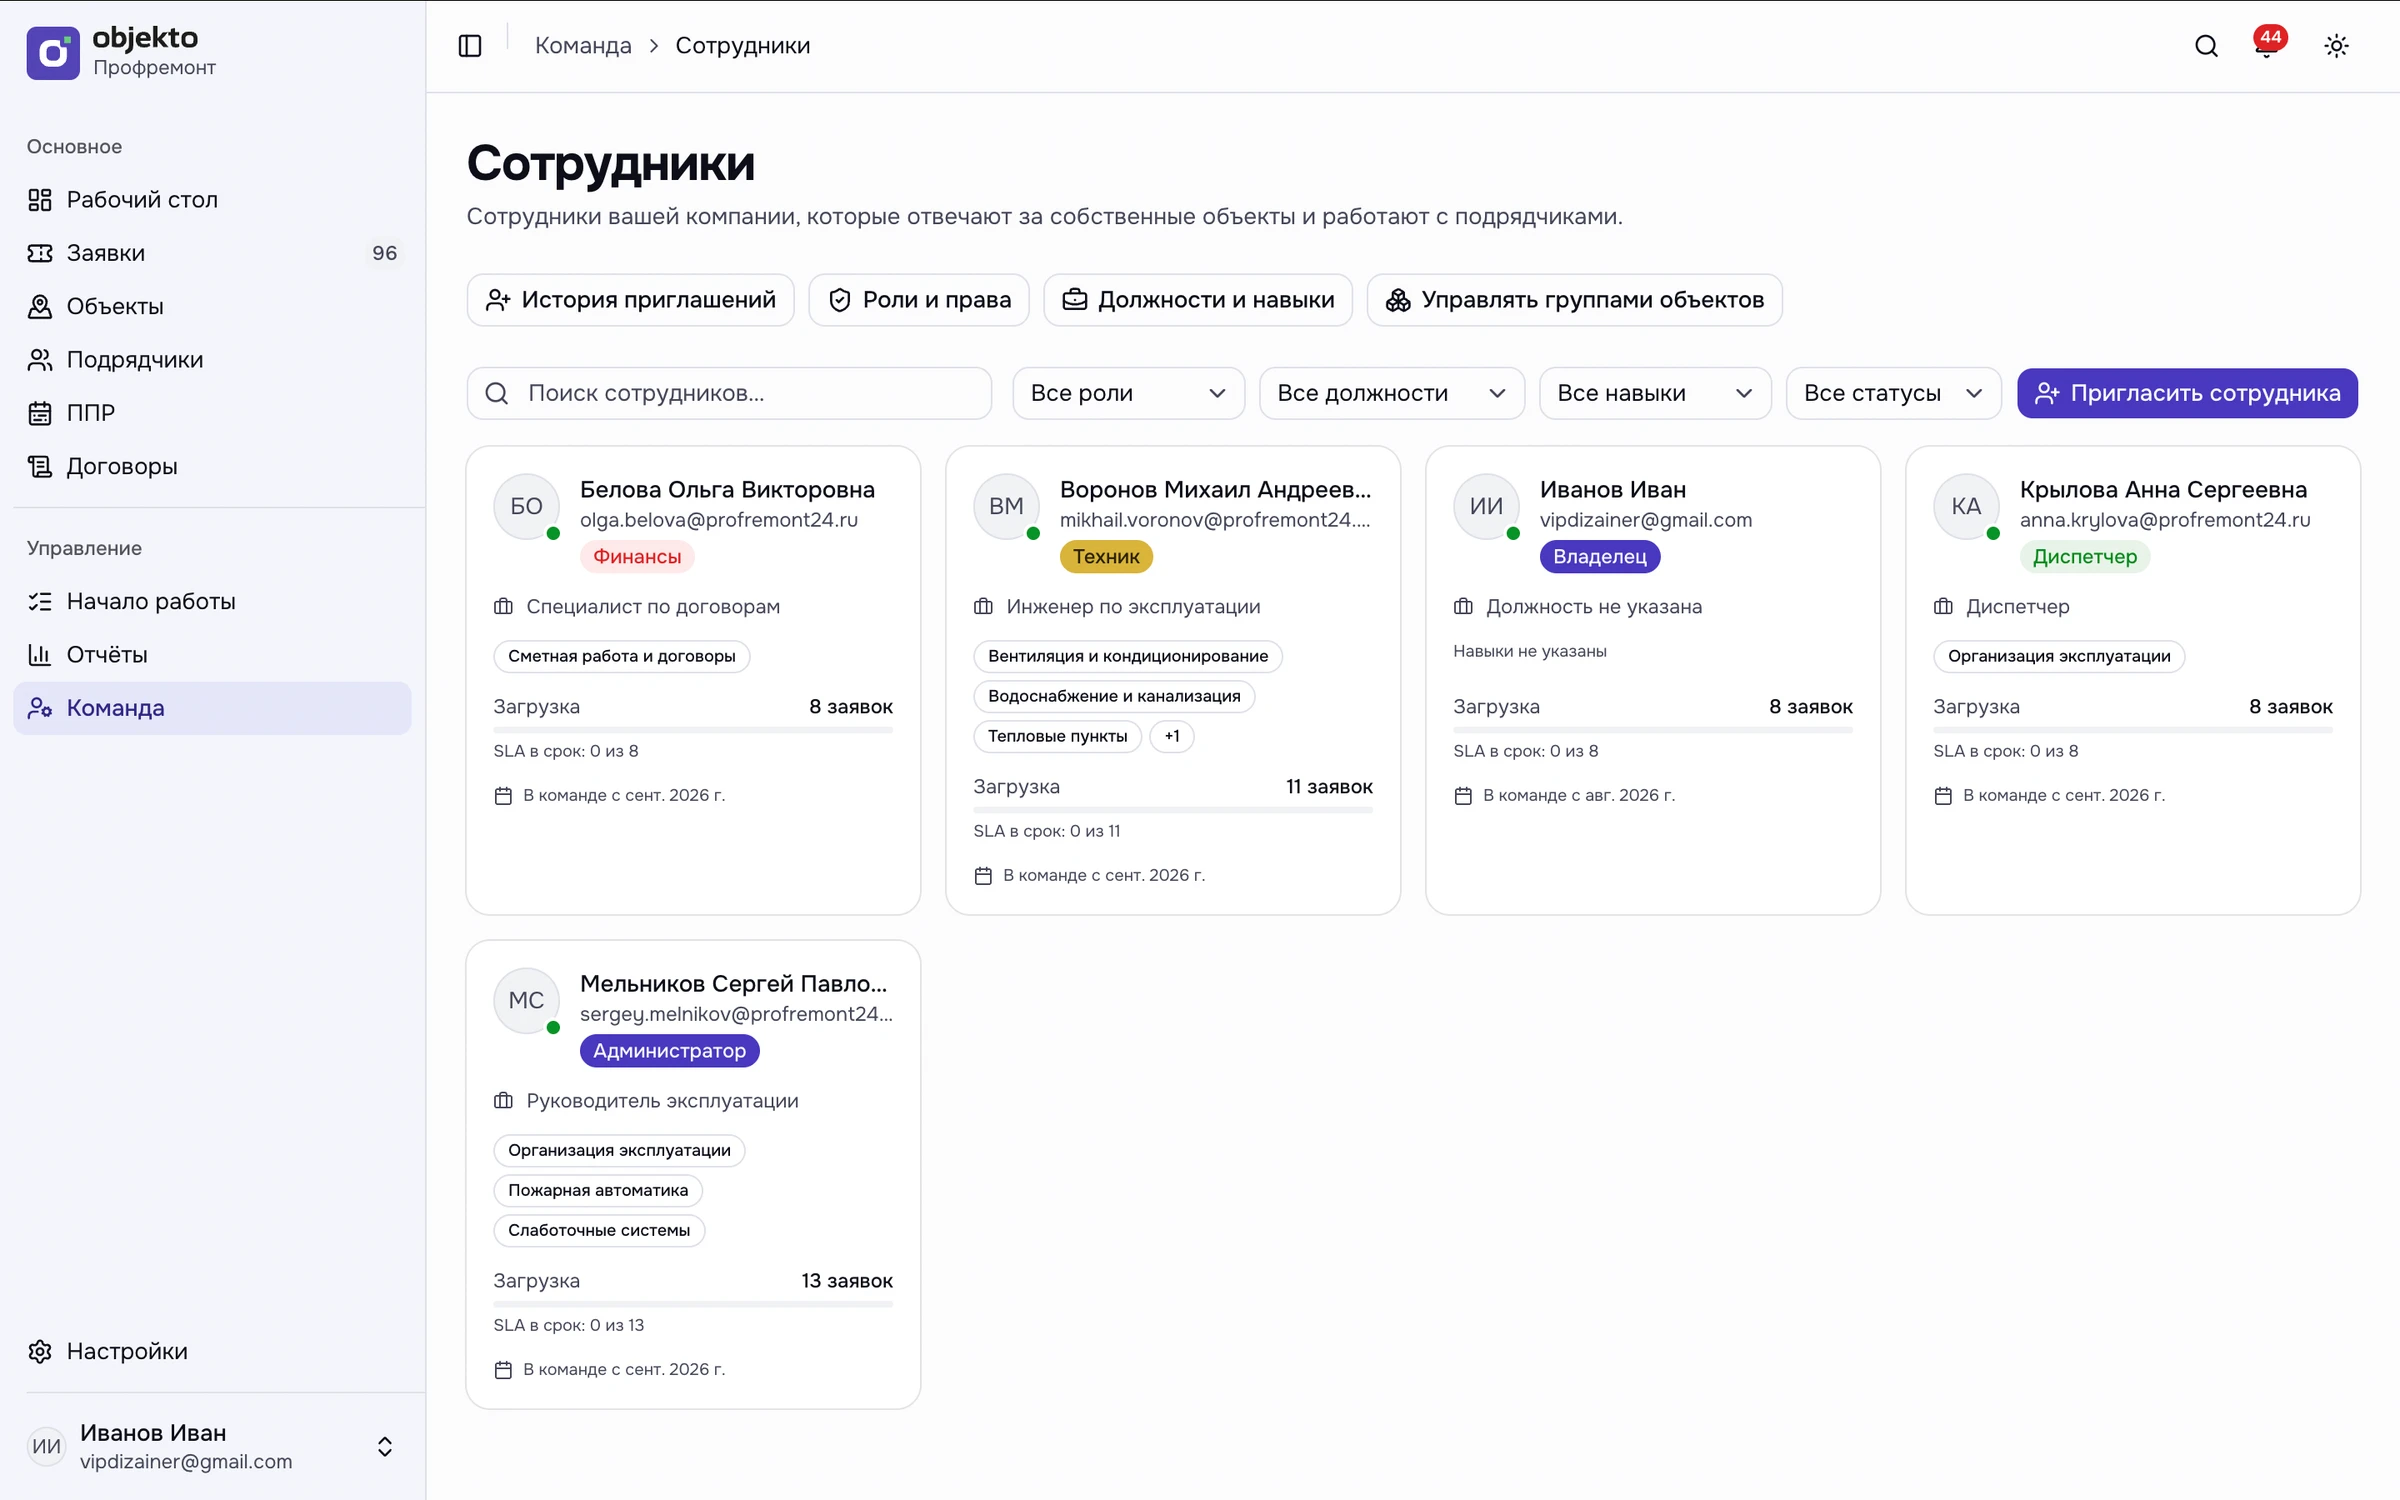Open Заявки in sidebar
The image size is (2400, 1500).
tap(212, 253)
